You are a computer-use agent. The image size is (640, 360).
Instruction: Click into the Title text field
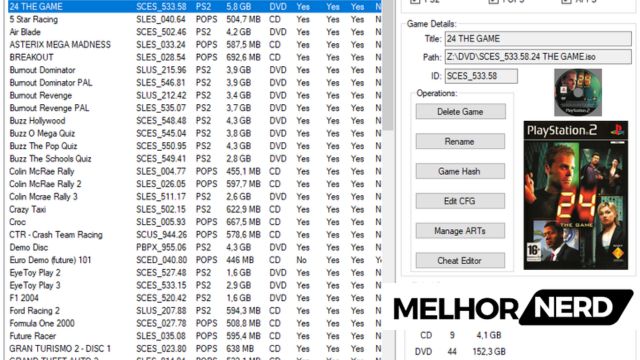(538, 39)
